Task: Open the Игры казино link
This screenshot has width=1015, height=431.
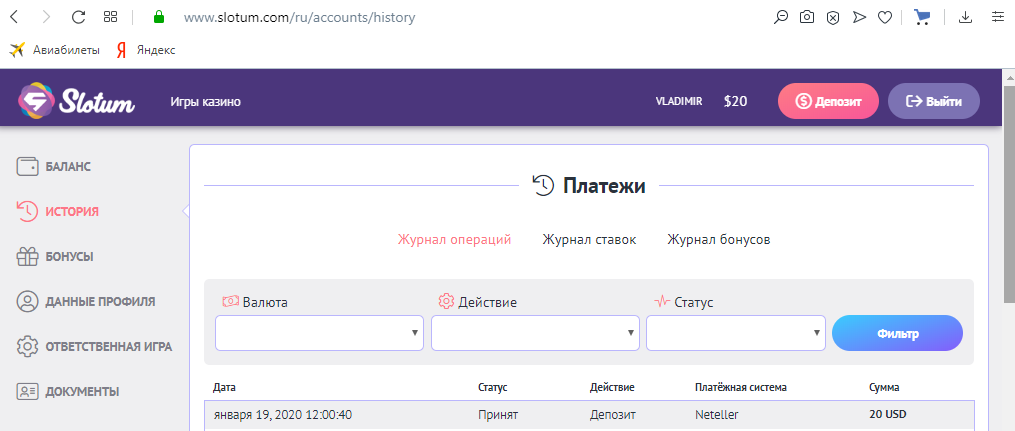Action: coord(206,102)
